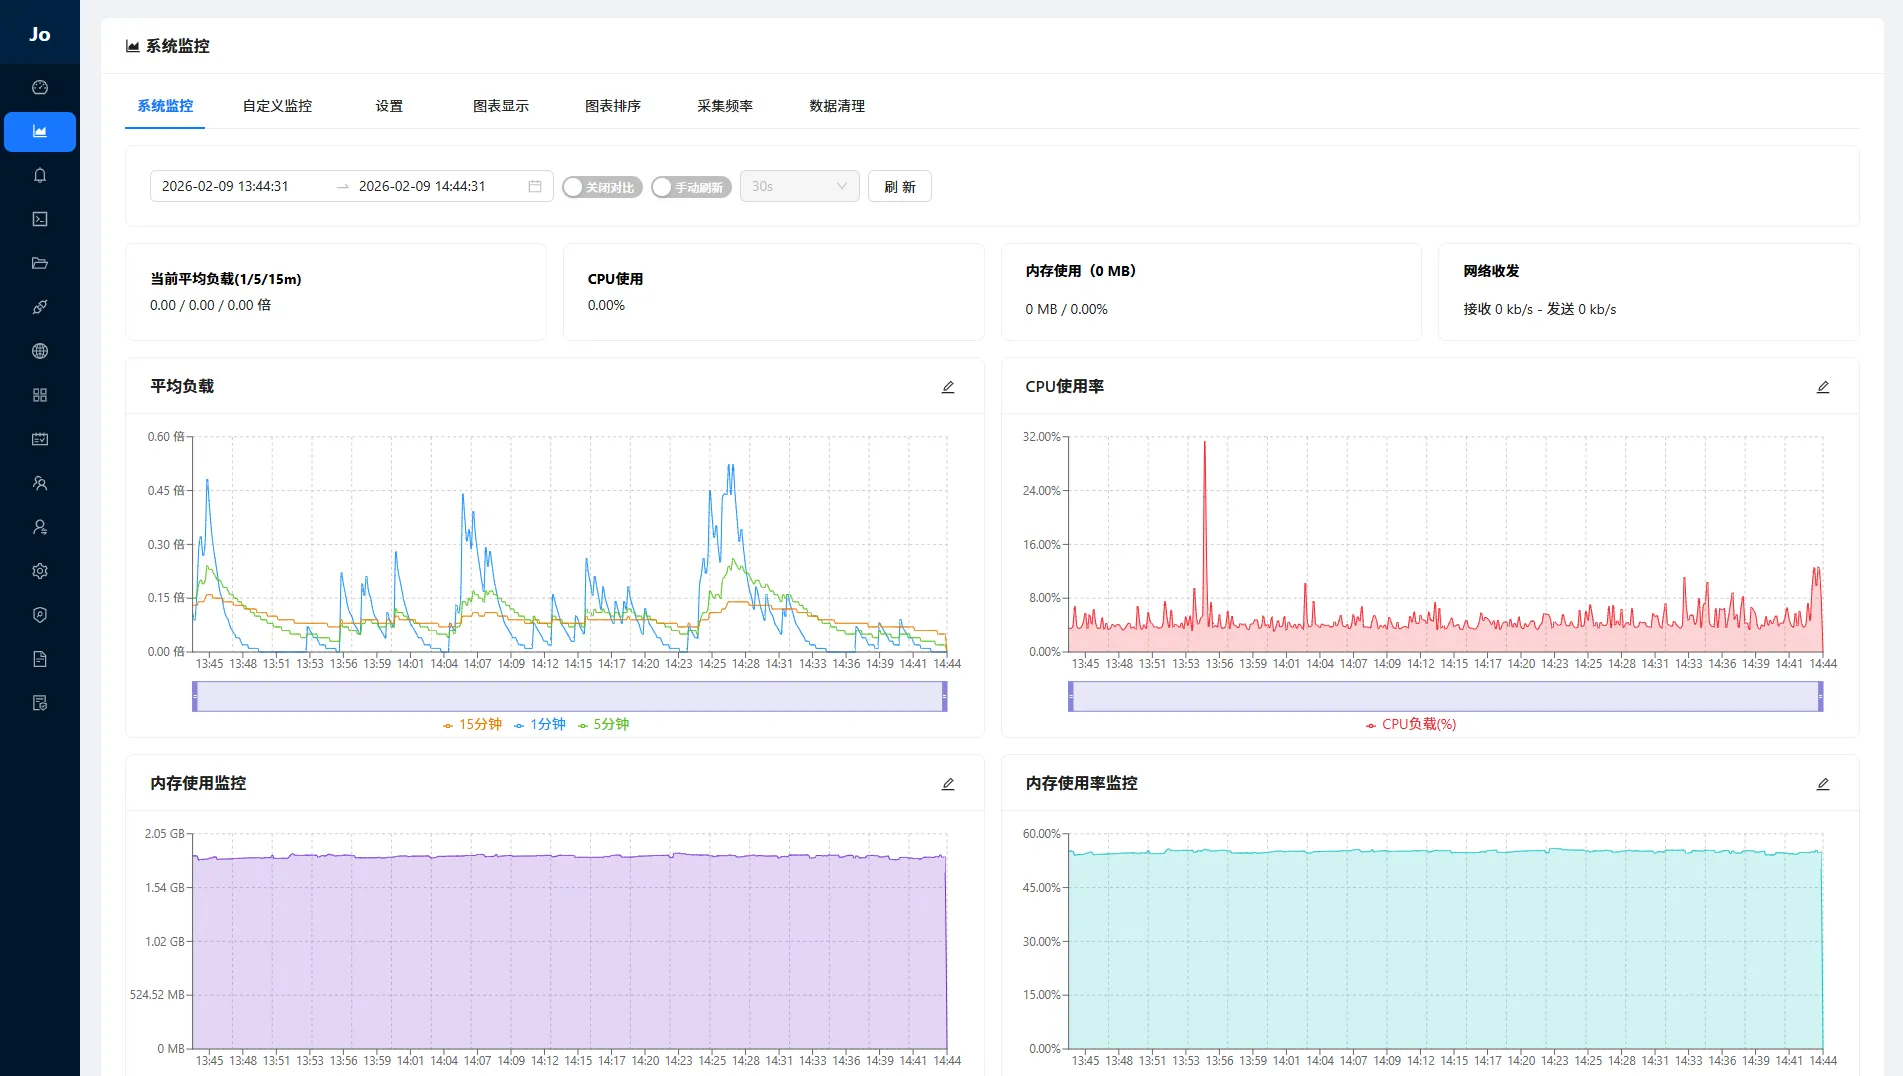Open the file folder icon in sidebar
Image resolution: width=1903 pixels, height=1076 pixels.
pyautogui.click(x=40, y=263)
